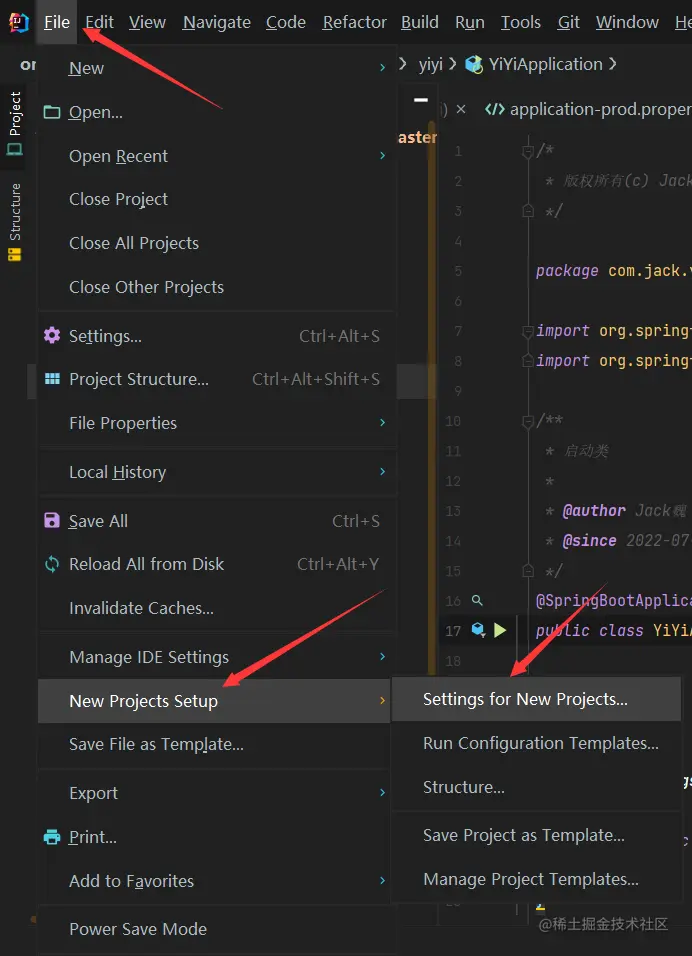The width and height of the screenshot is (692, 956).
Task: Open the Navigate menu
Action: 216,23
